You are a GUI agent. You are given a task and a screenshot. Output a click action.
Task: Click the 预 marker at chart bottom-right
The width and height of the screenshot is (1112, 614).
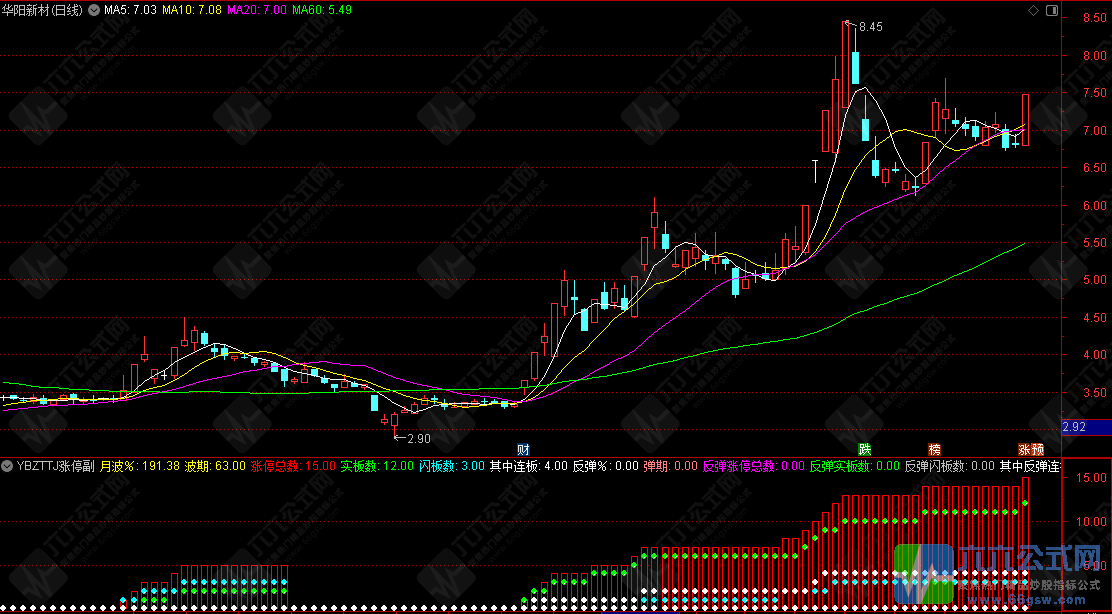[x=1038, y=450]
